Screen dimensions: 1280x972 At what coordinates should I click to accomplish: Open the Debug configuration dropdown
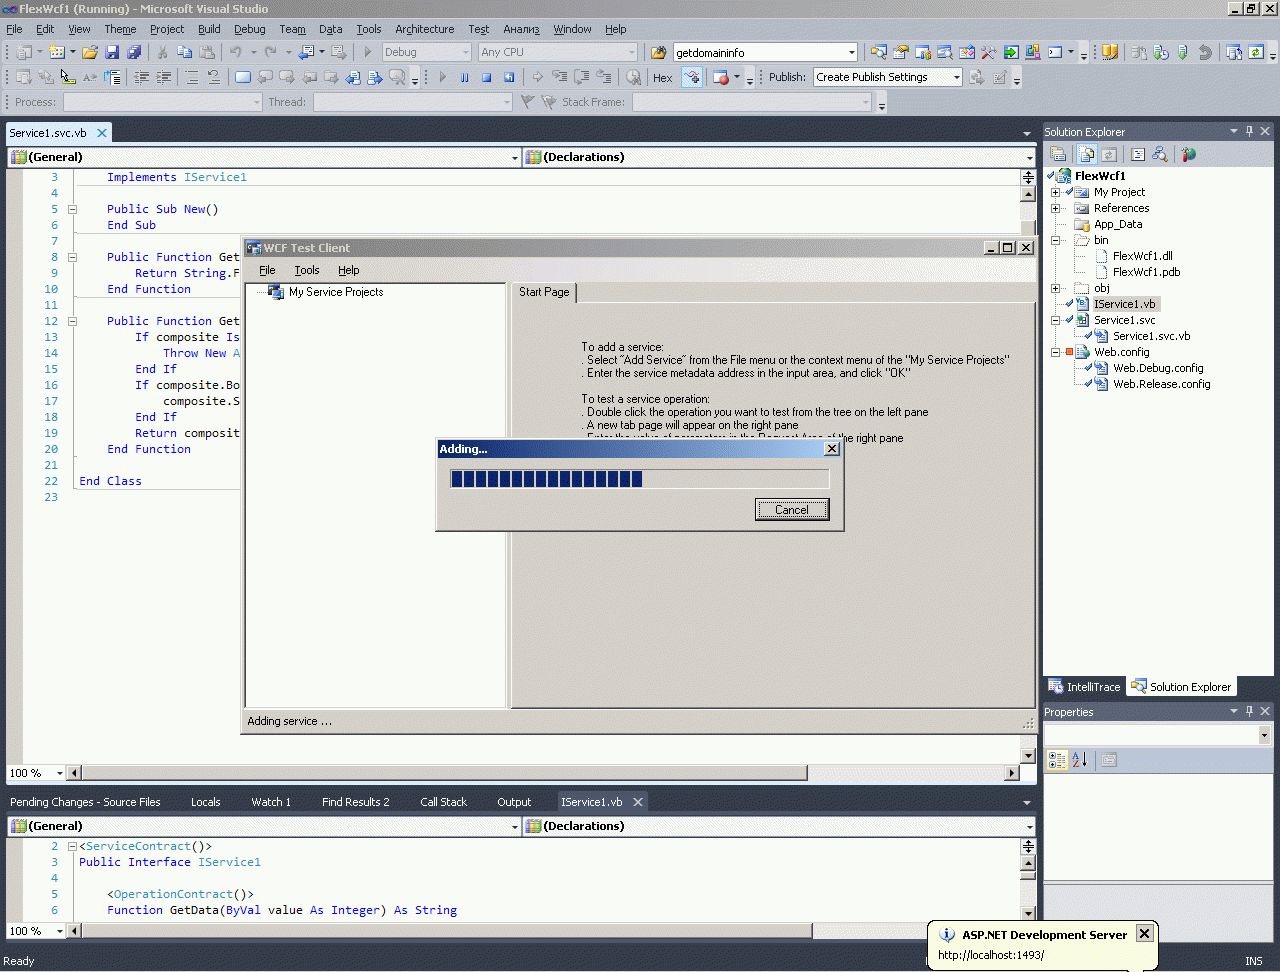point(466,52)
